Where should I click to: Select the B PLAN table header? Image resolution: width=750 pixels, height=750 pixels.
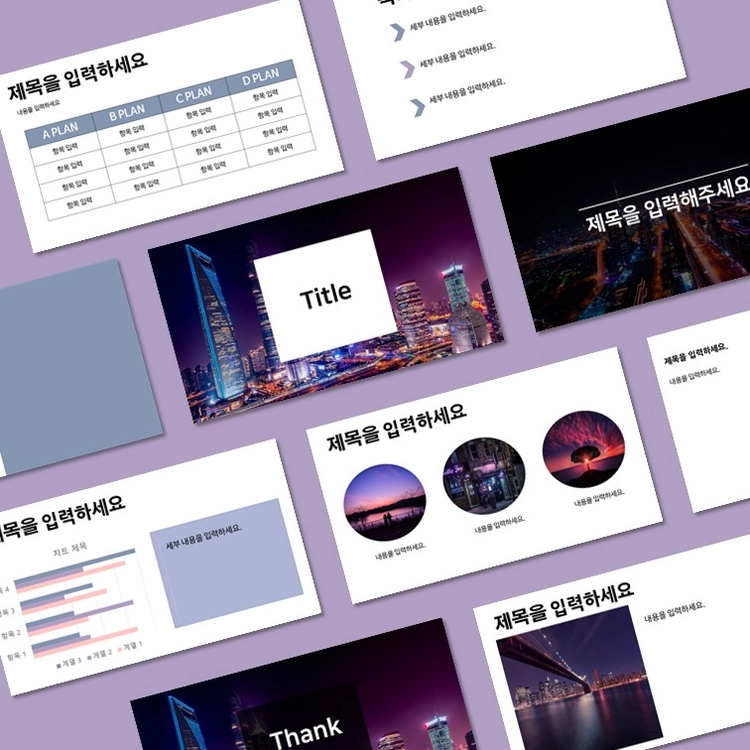[127, 113]
